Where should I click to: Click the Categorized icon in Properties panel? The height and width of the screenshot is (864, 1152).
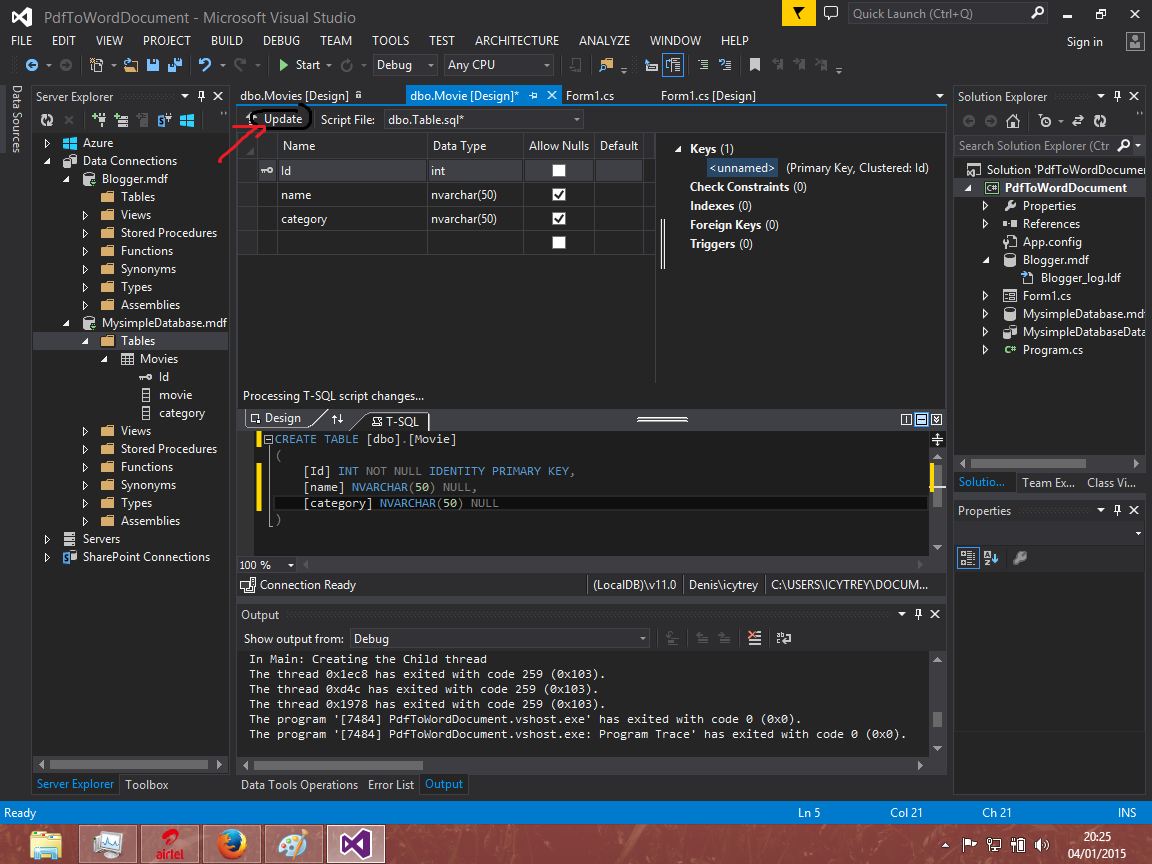click(968, 558)
